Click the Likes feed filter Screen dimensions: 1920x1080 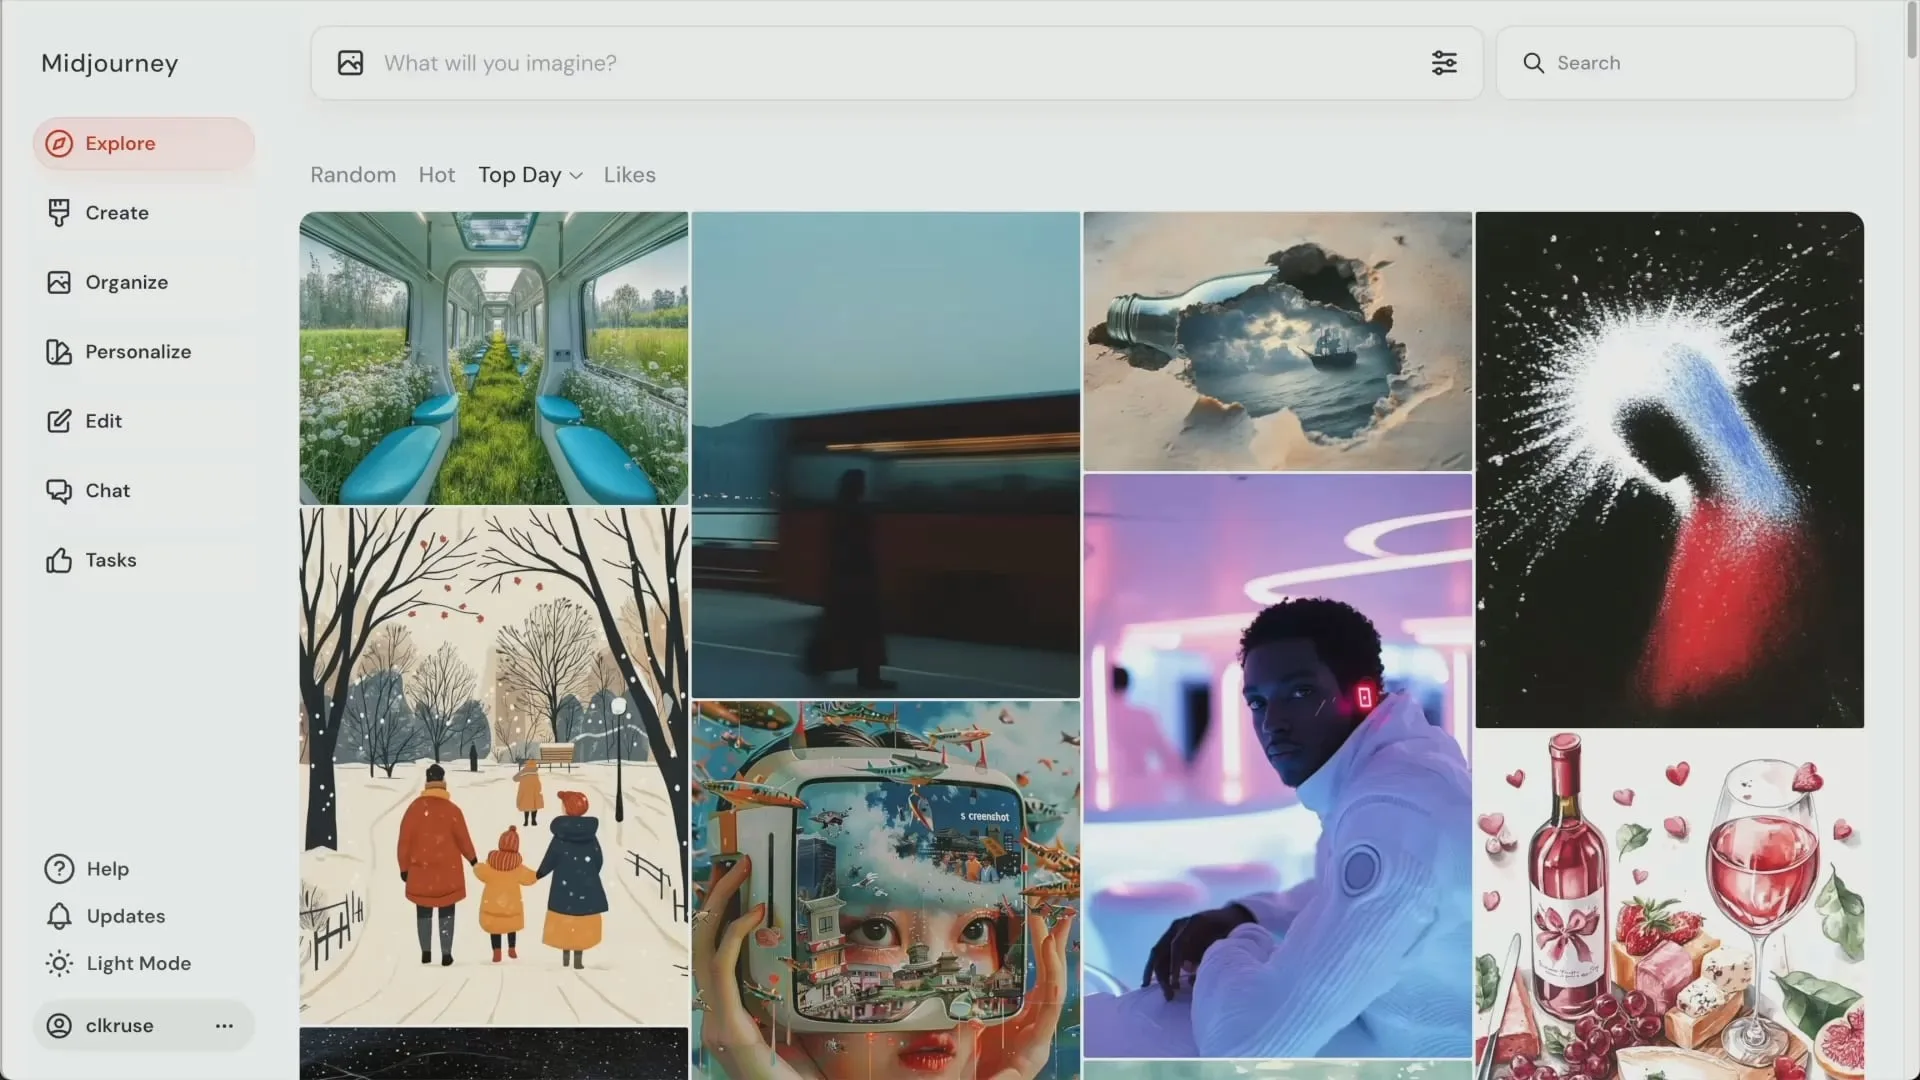coord(629,174)
